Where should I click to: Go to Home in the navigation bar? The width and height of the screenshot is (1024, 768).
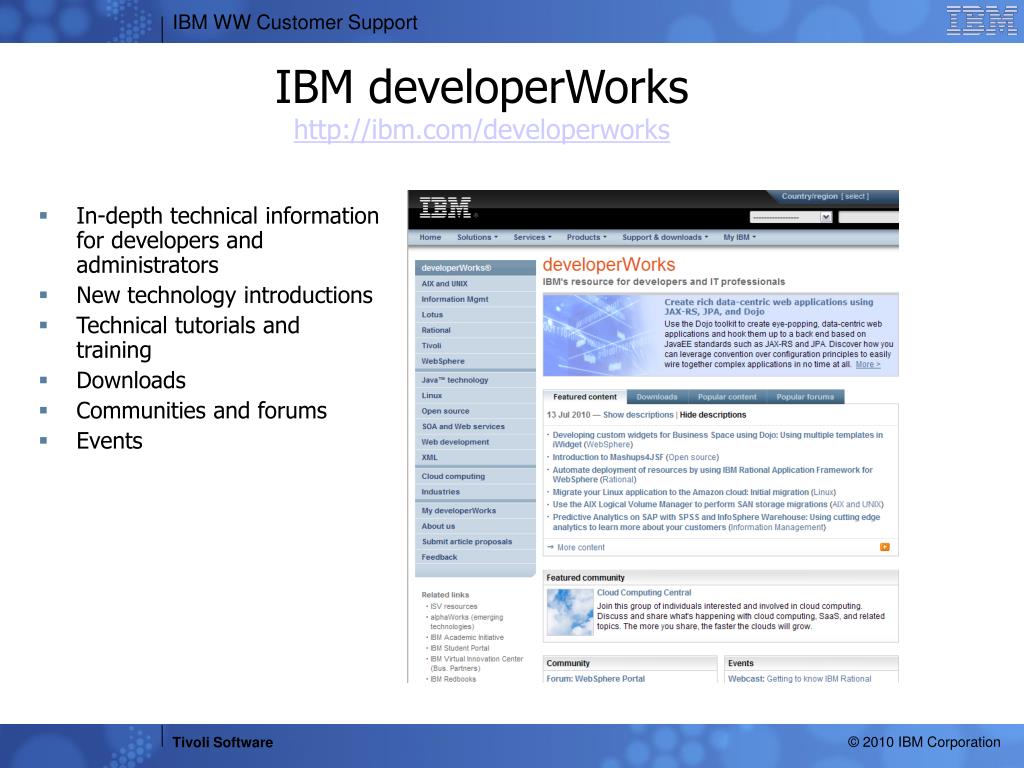[430, 237]
